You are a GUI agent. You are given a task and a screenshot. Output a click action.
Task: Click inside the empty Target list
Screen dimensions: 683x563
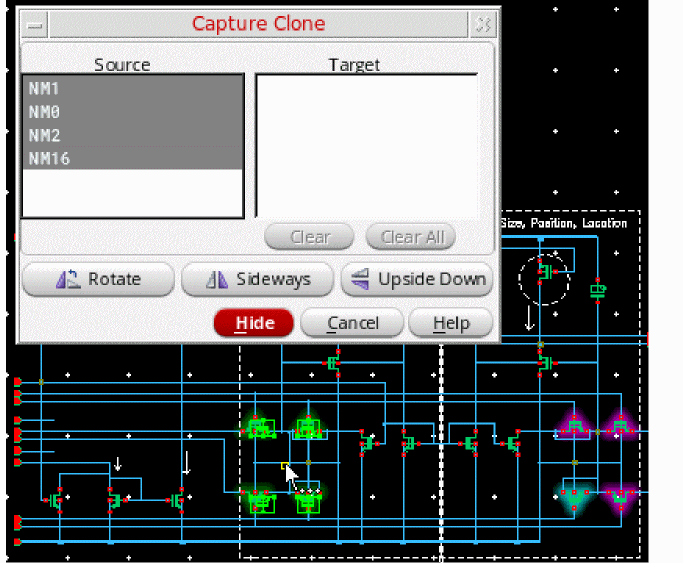point(366,145)
